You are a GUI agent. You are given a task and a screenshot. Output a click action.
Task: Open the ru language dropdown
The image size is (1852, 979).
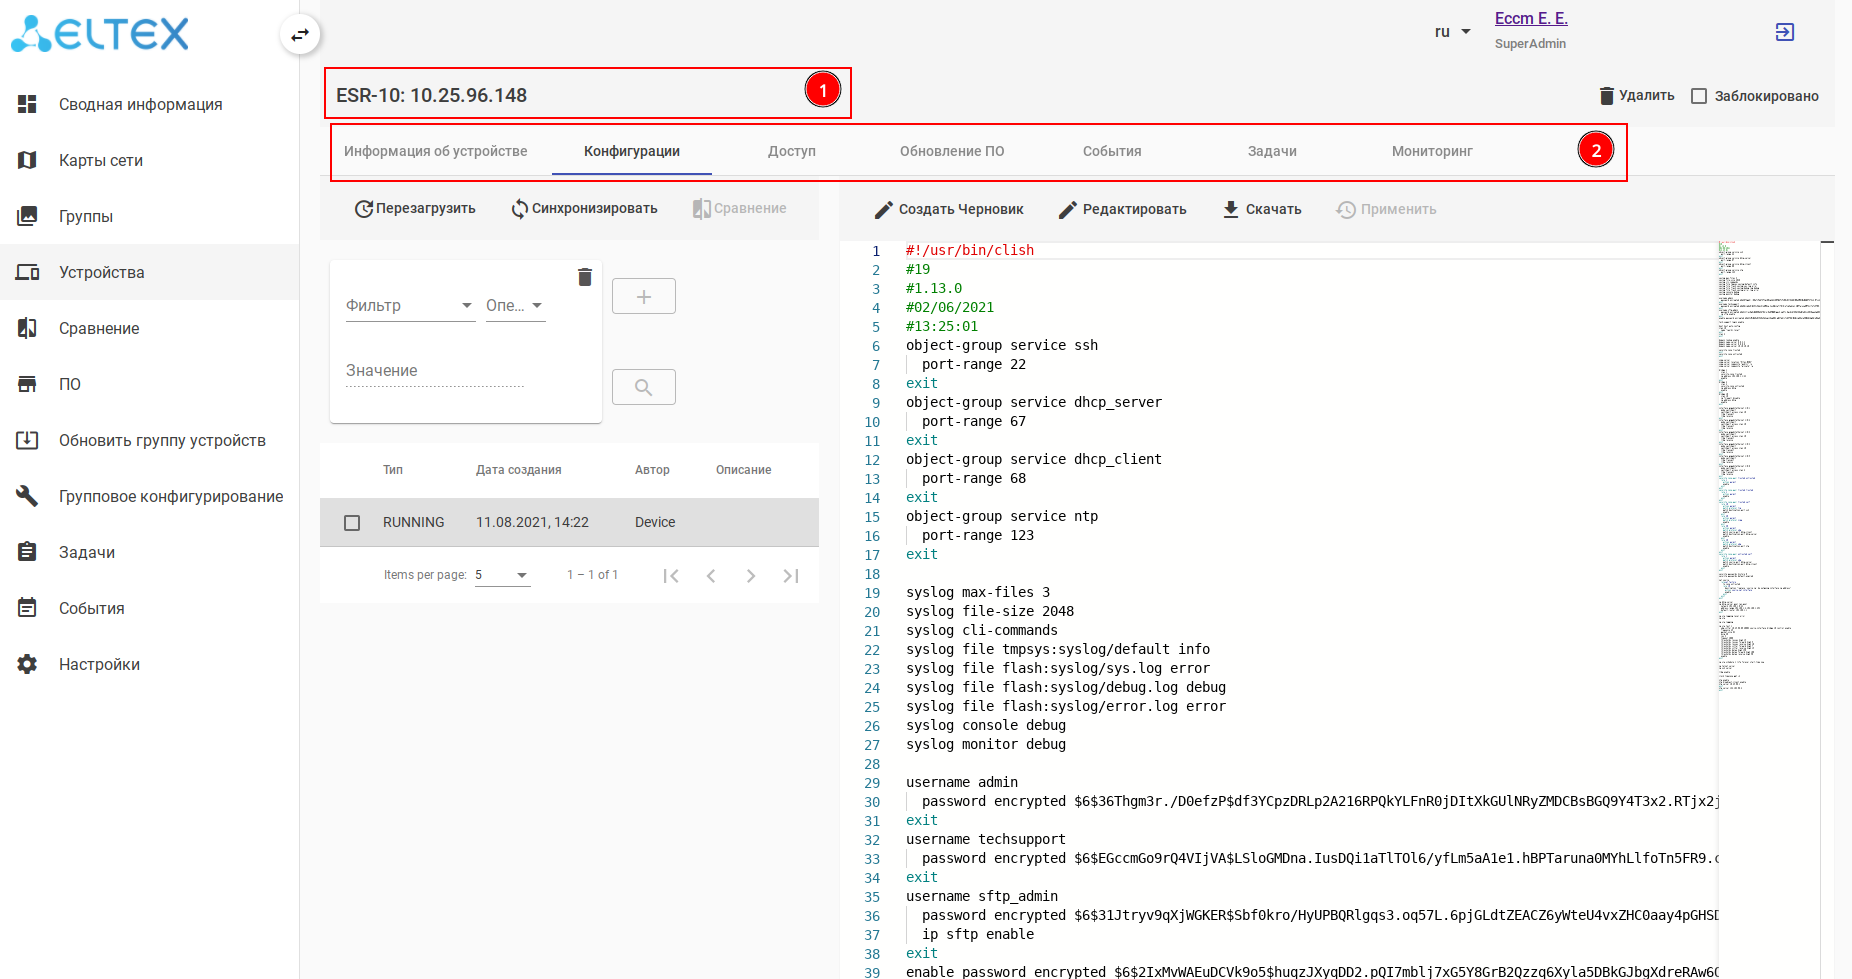(x=1452, y=32)
